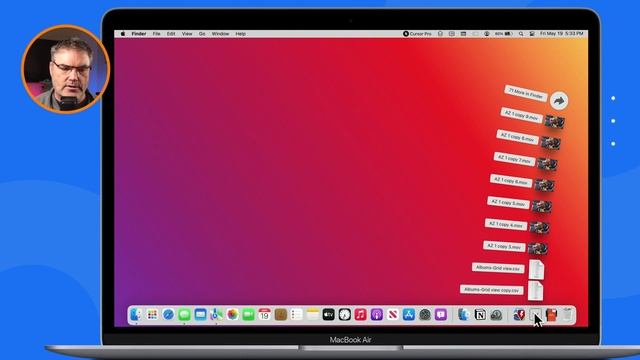Open the Go menu
This screenshot has width=640, height=360.
point(202,34)
